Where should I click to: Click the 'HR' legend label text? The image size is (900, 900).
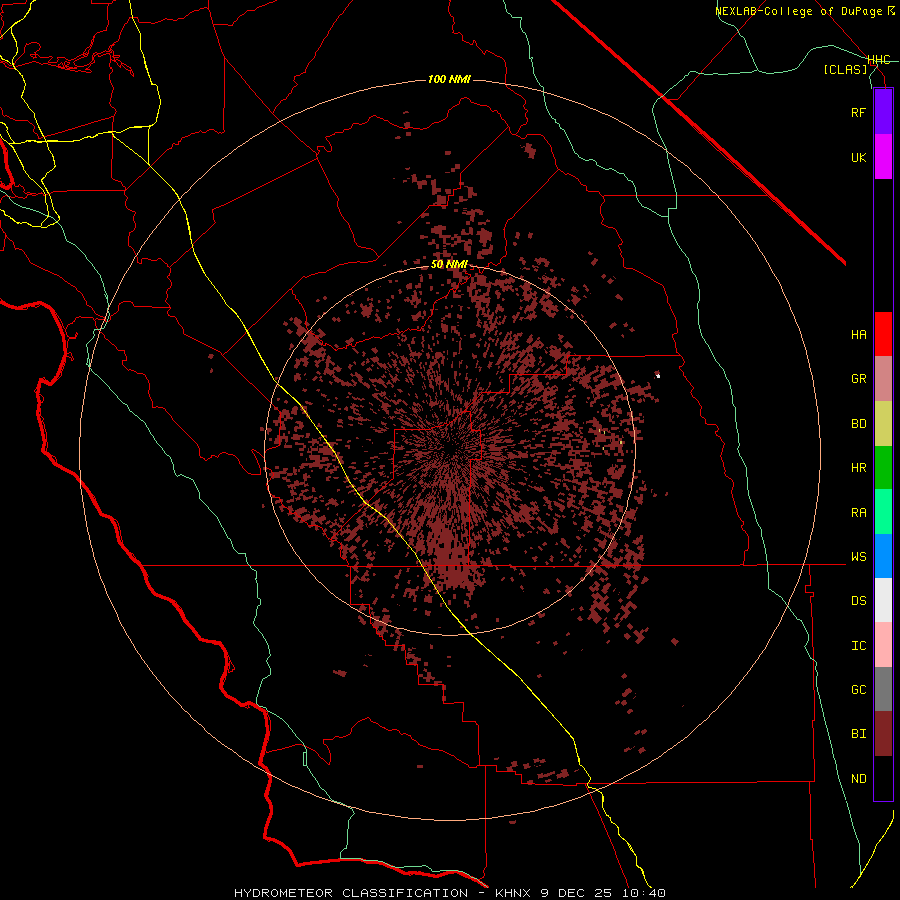(858, 468)
